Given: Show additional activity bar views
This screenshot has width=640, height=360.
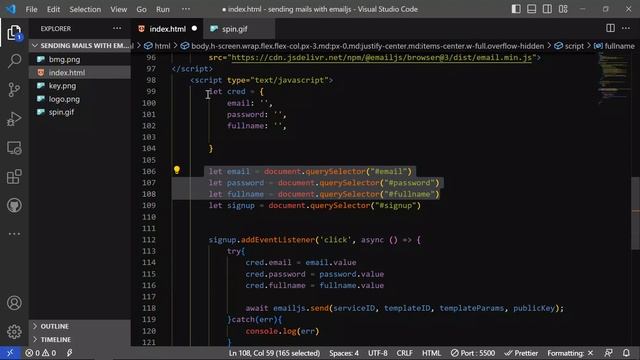Looking at the screenshot, I should (x=14, y=234).
